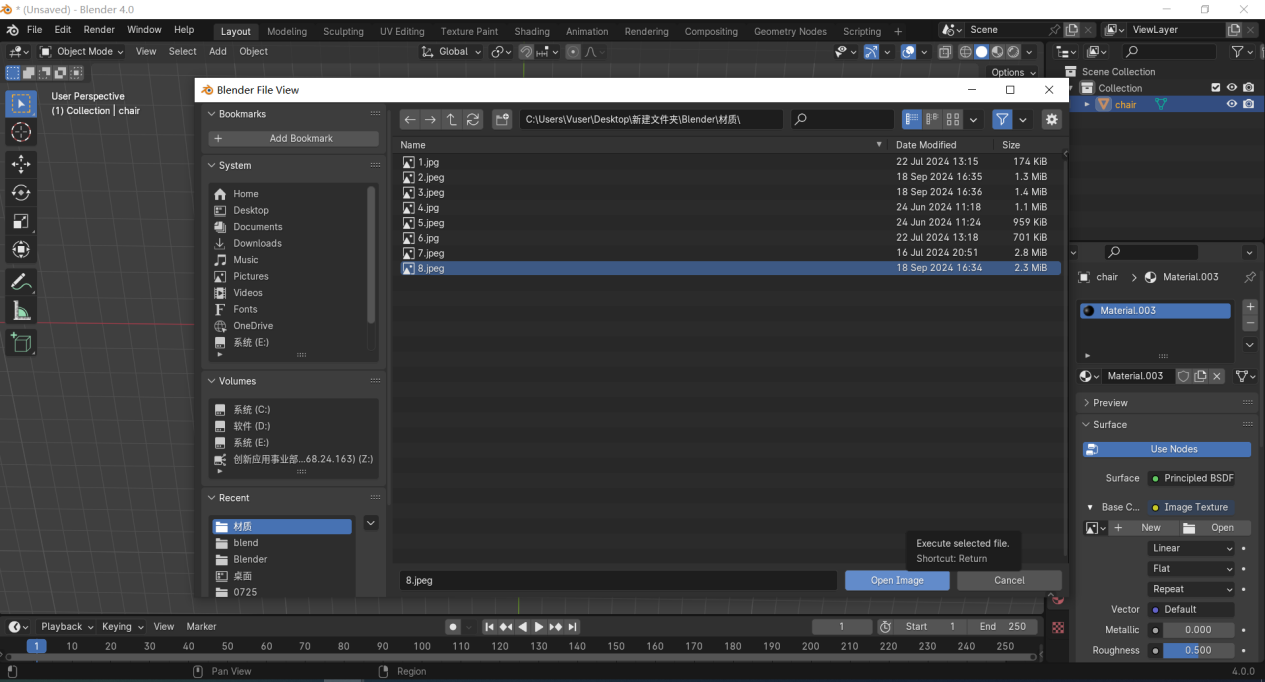Refresh the file list
The image size is (1265, 682).
tap(473, 119)
